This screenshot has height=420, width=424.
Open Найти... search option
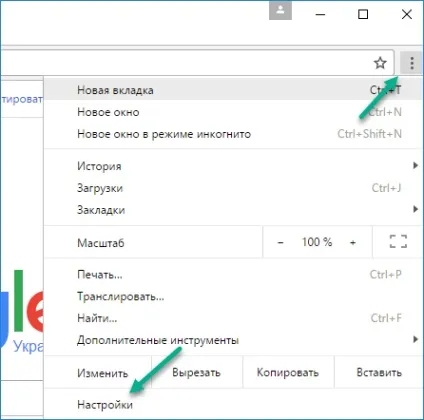pos(233,318)
